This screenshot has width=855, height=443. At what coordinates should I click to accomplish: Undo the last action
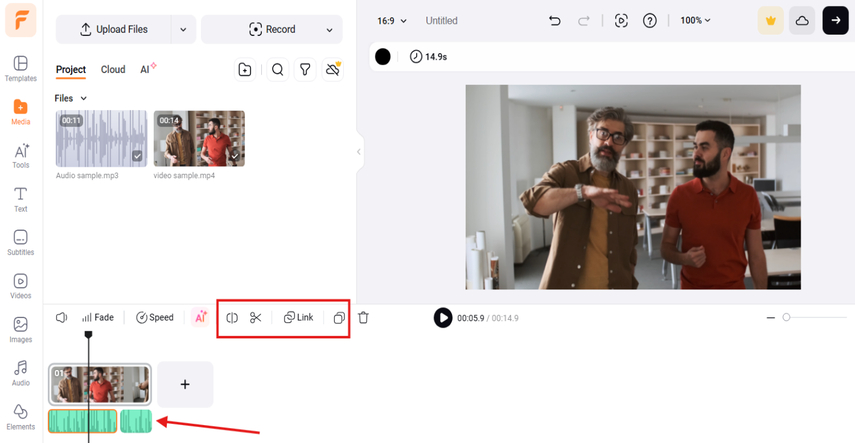[x=555, y=21]
